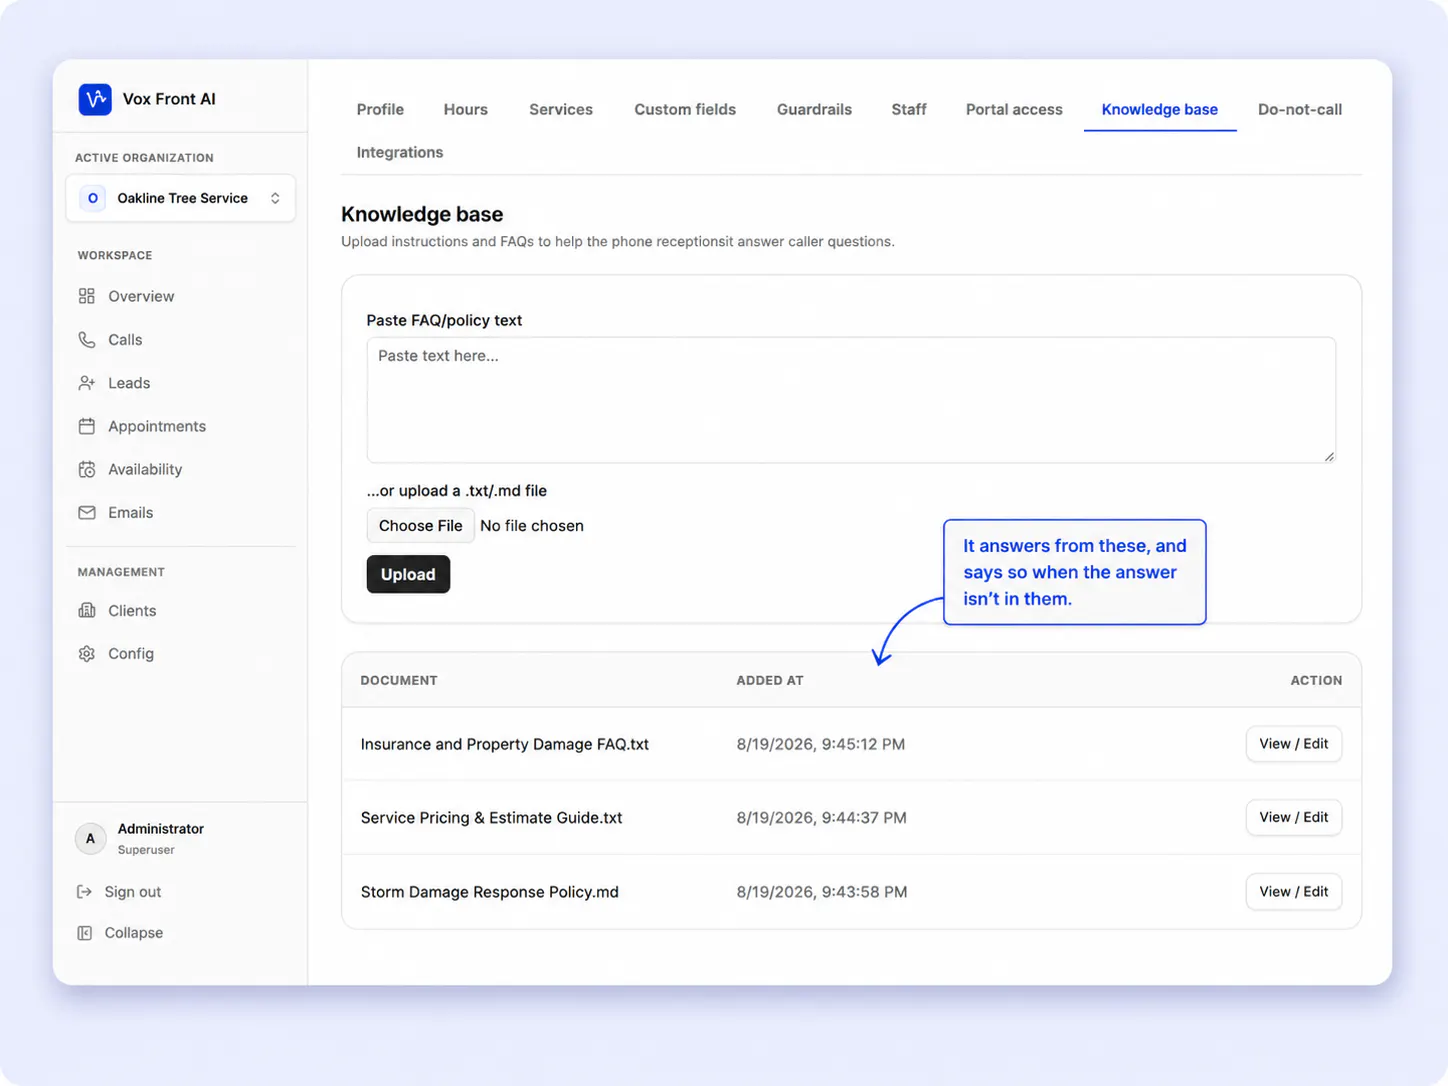The height and width of the screenshot is (1086, 1448).
Task: Select the Knowledge base tab
Action: [1160, 110]
